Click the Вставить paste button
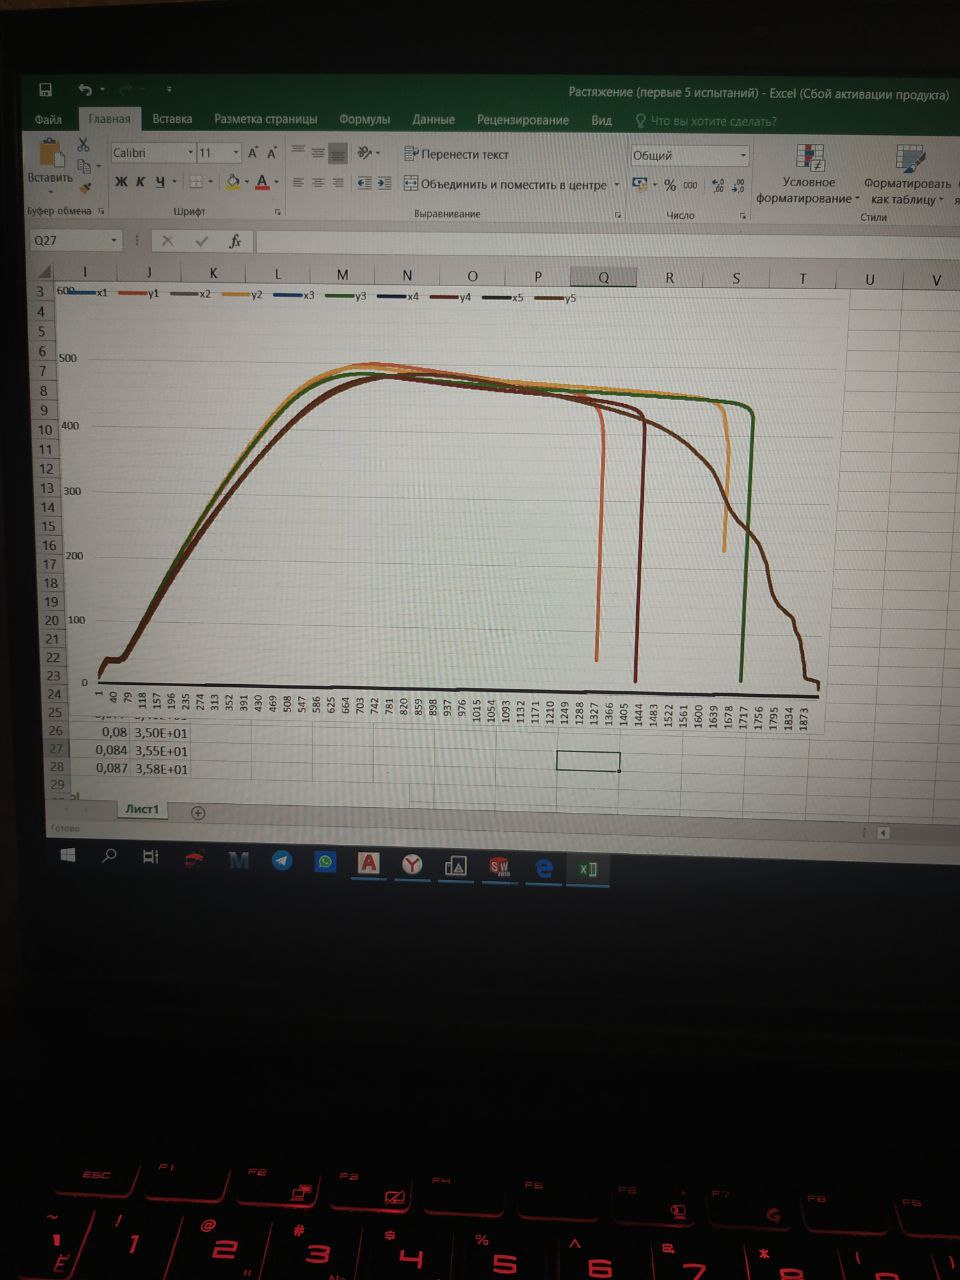 50,164
